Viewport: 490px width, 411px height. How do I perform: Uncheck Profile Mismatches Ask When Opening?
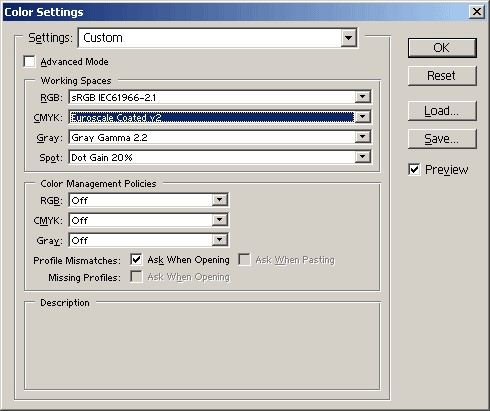[136, 260]
